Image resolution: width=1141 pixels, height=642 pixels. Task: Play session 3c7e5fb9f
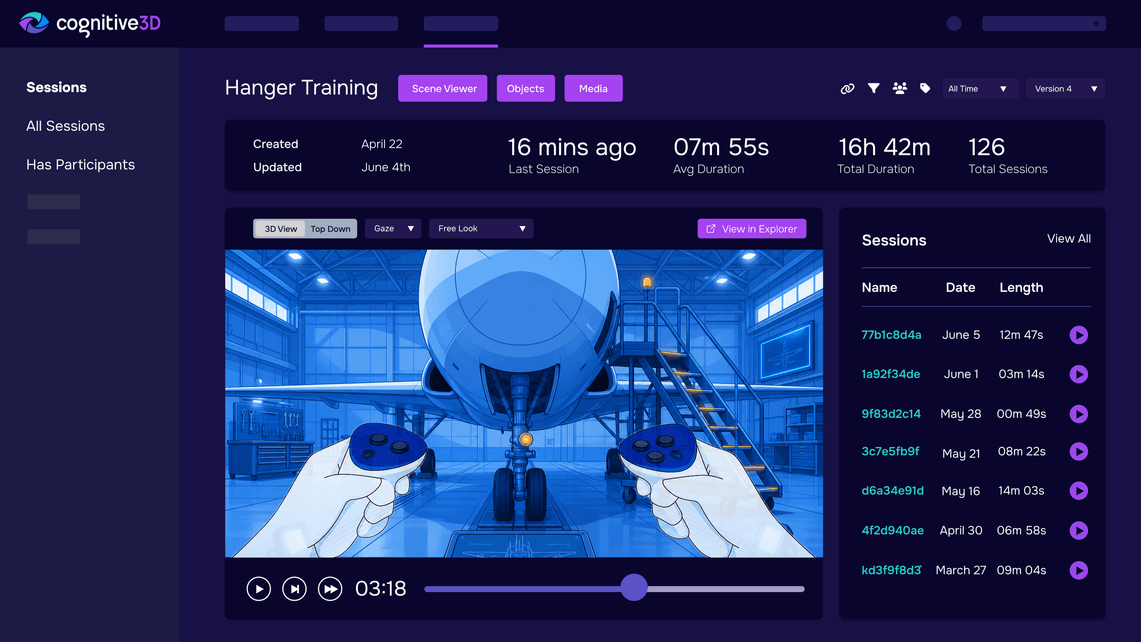pyautogui.click(x=1078, y=451)
